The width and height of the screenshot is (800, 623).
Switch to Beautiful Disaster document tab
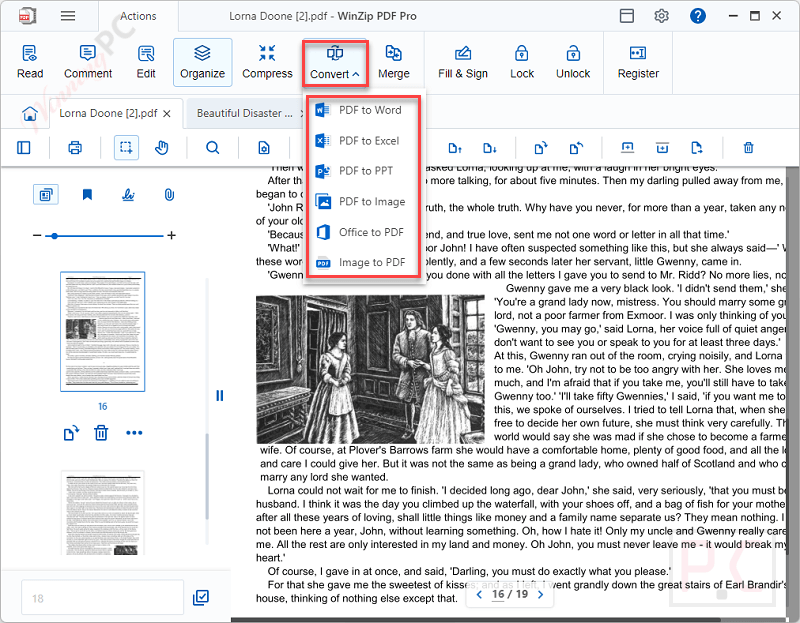[x=243, y=114]
